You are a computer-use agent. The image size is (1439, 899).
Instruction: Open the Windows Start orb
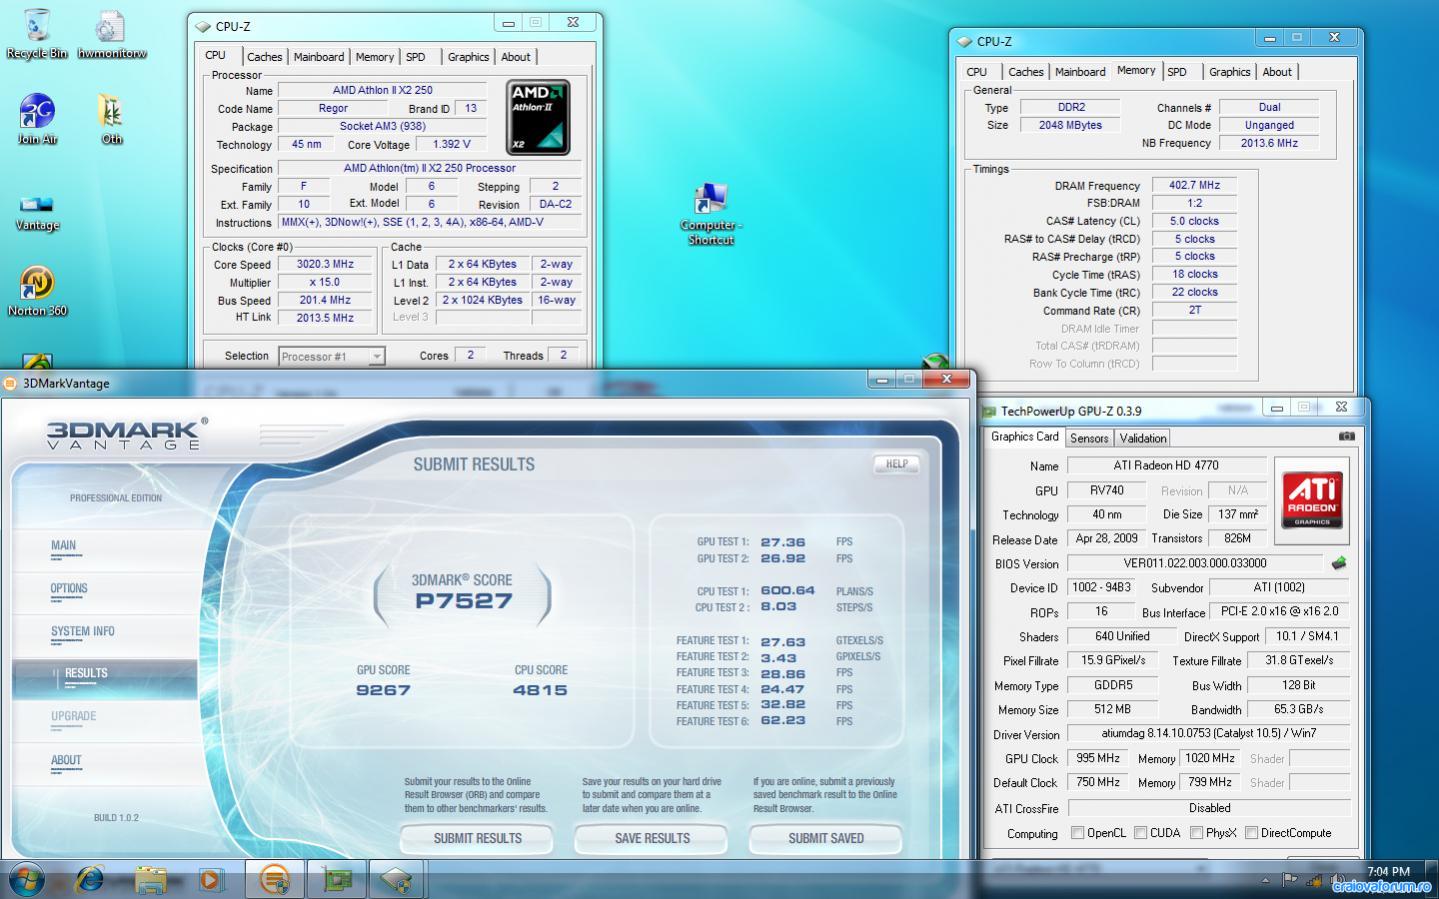point(25,880)
